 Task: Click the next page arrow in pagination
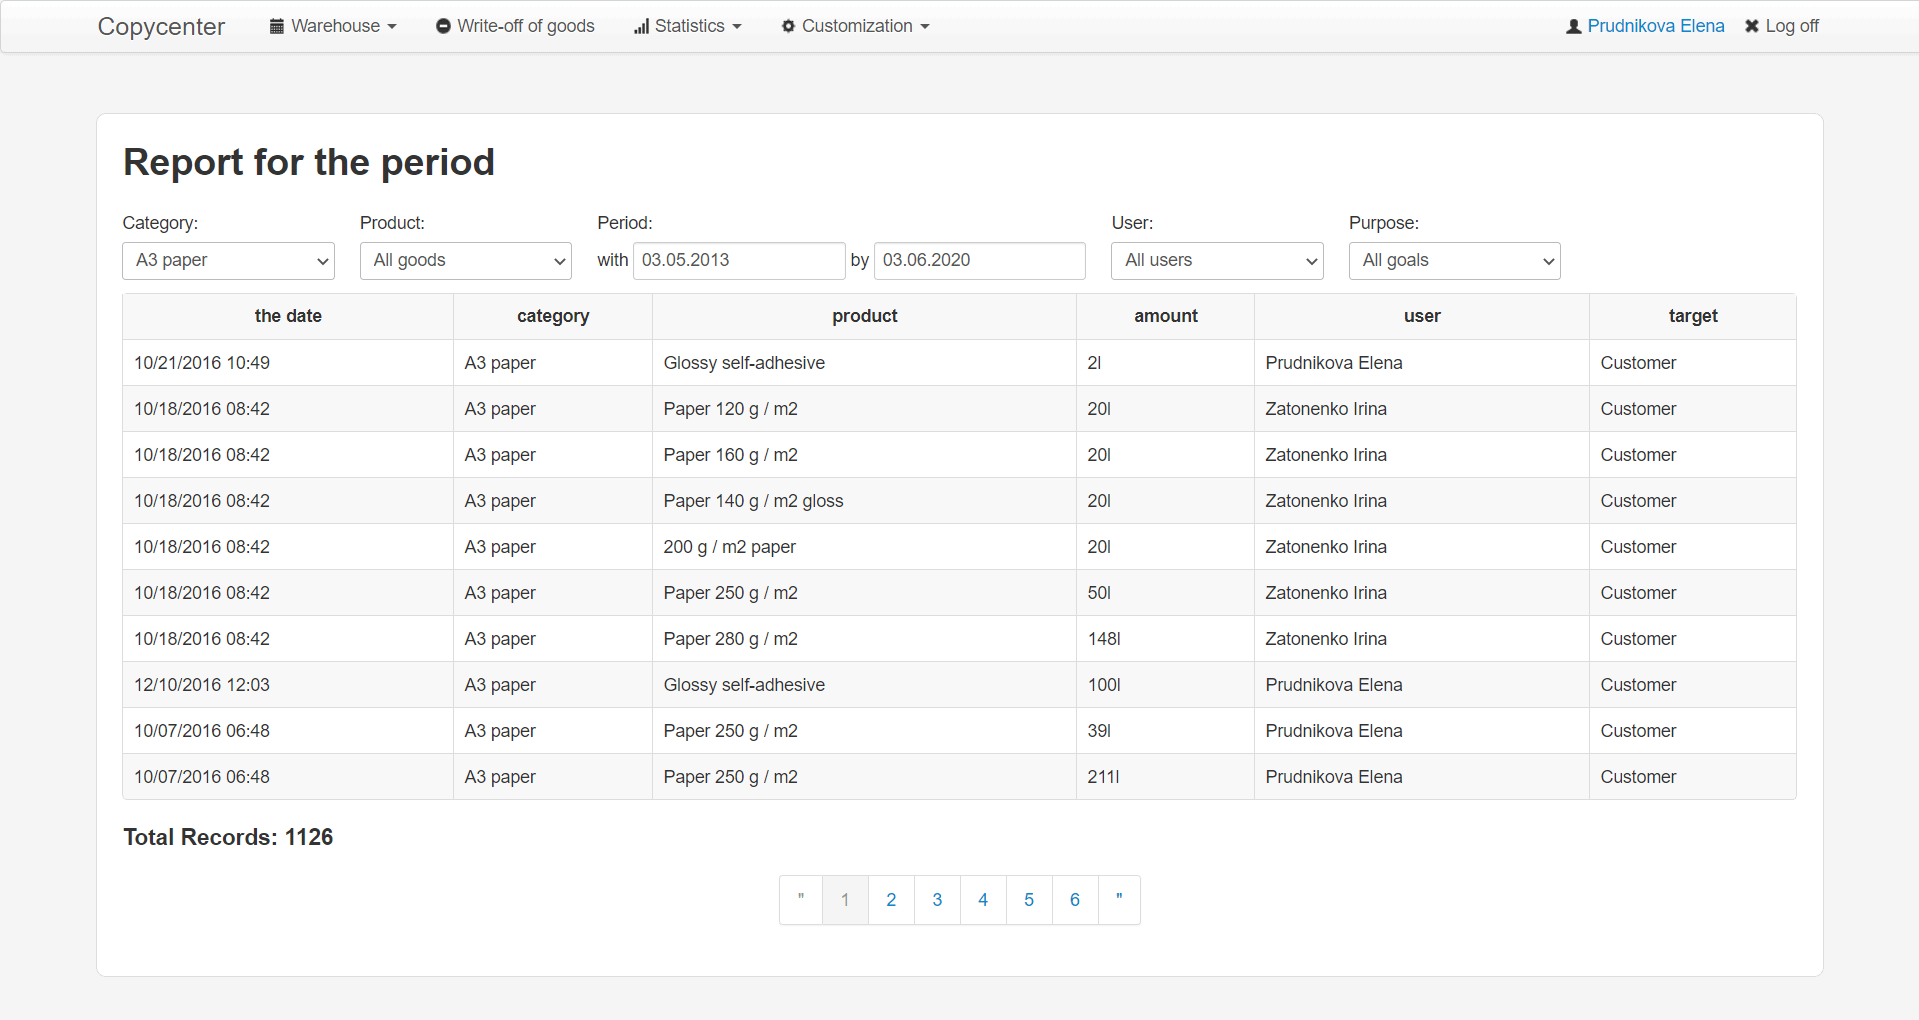[1119, 900]
